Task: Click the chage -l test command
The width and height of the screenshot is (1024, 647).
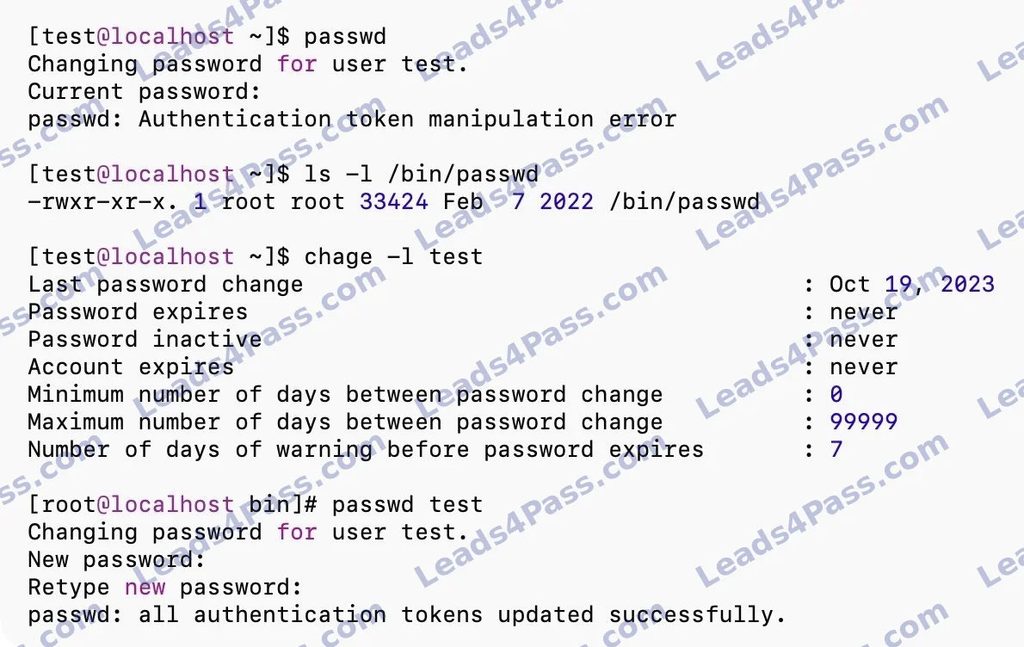Action: 393,257
